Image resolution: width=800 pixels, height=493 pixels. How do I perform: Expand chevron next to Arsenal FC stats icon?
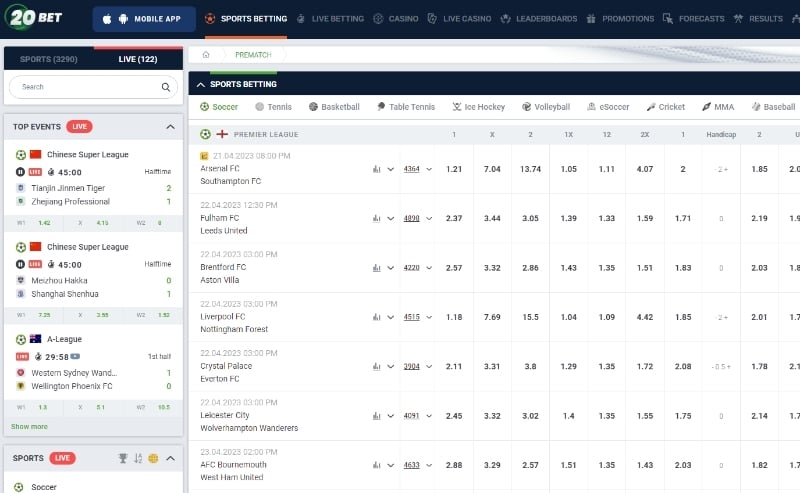[391, 169]
